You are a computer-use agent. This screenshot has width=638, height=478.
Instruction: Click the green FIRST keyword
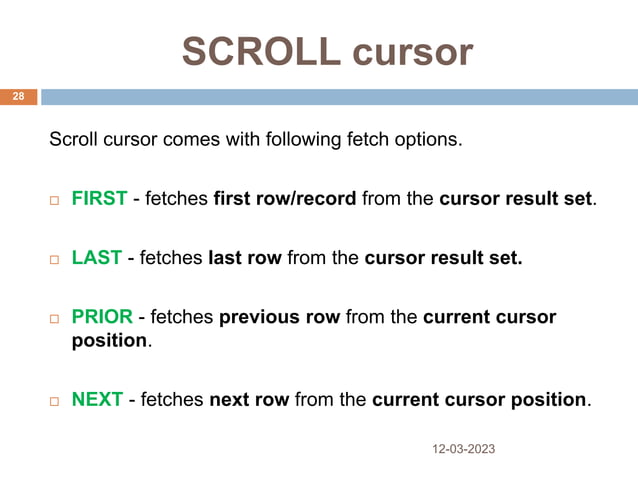(x=99, y=199)
